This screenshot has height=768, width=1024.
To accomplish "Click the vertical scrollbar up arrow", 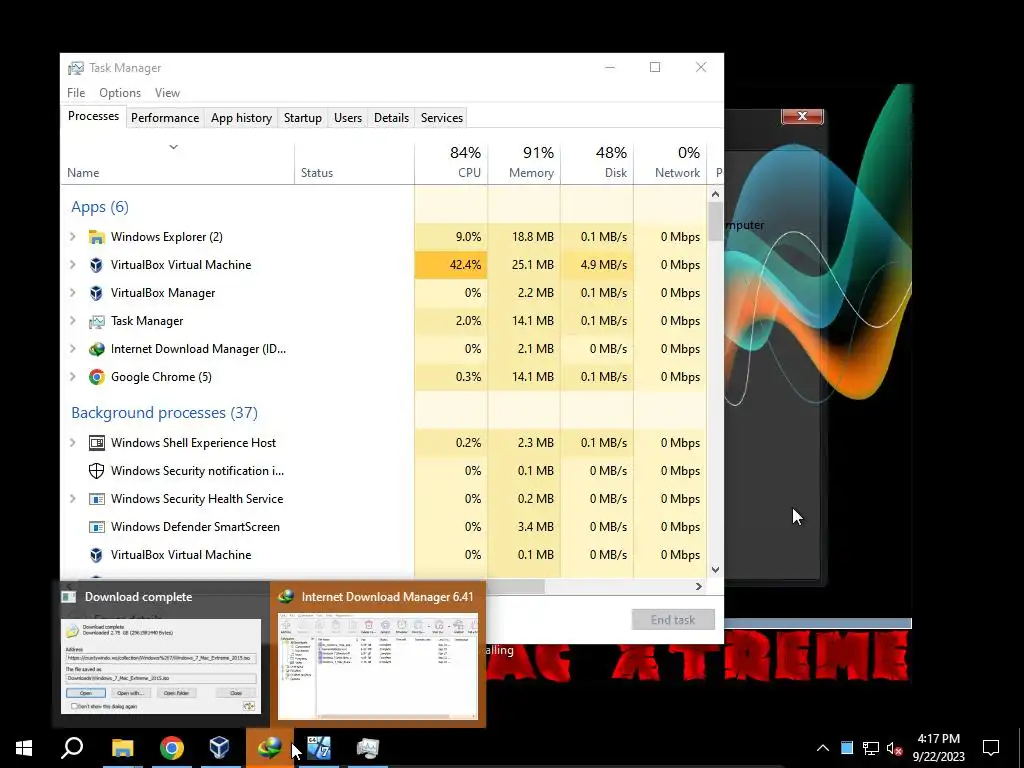I will (716, 194).
